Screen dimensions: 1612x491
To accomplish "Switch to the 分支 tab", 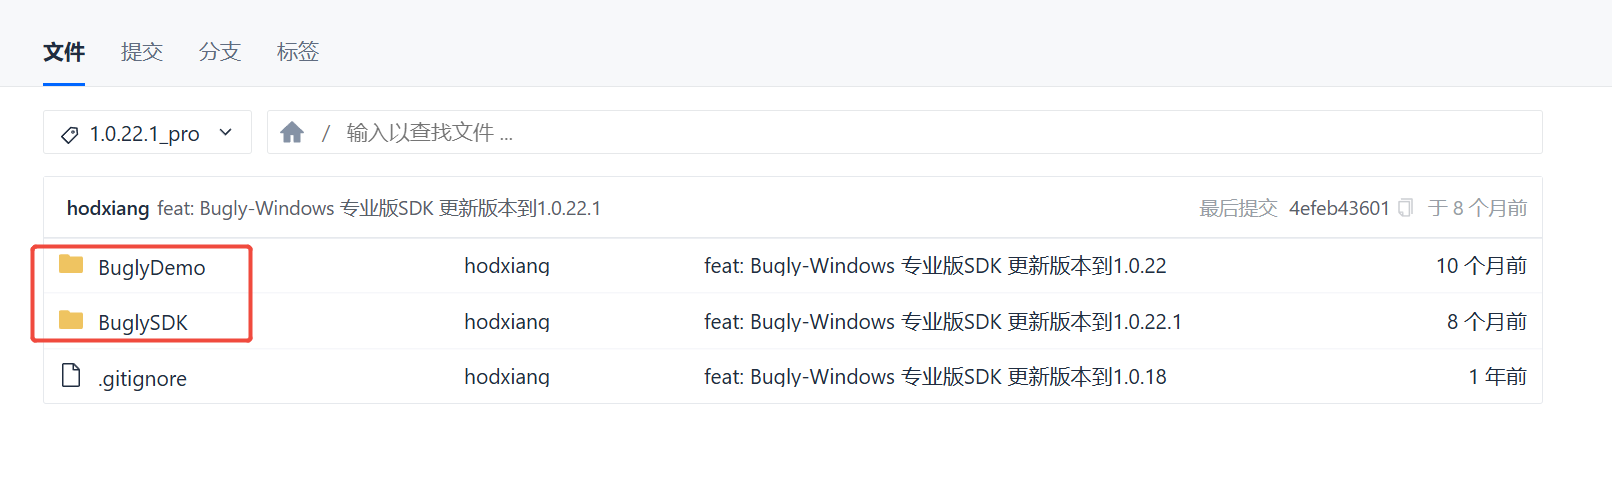I will [219, 52].
